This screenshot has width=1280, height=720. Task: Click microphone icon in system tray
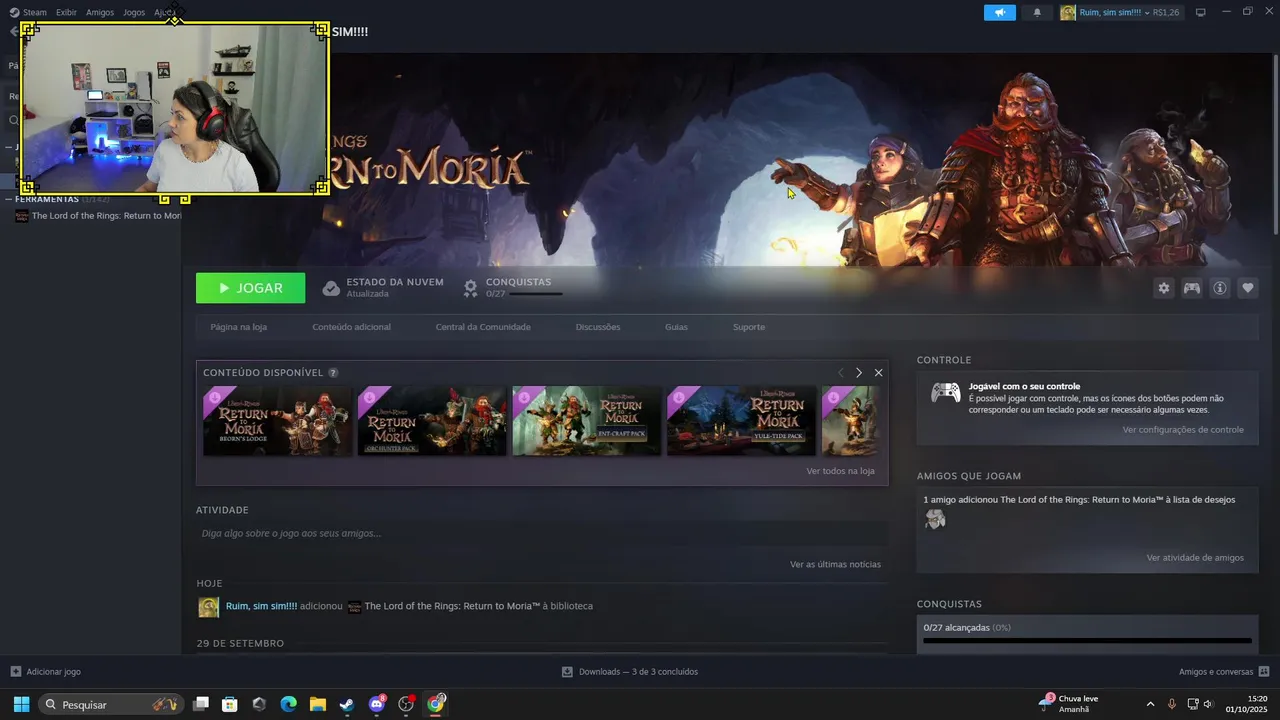pos(1172,704)
